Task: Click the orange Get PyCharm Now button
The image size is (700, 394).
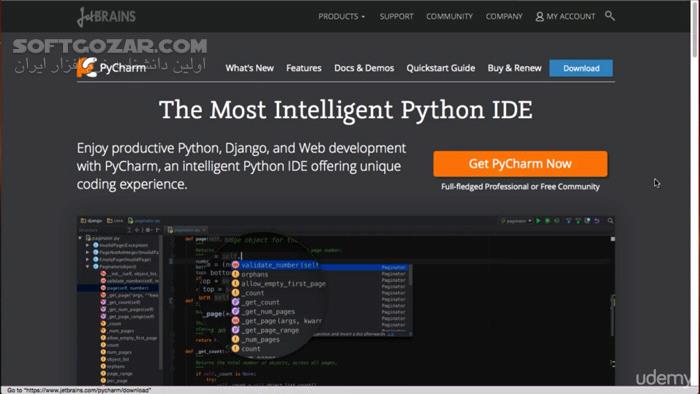Action: (x=520, y=164)
